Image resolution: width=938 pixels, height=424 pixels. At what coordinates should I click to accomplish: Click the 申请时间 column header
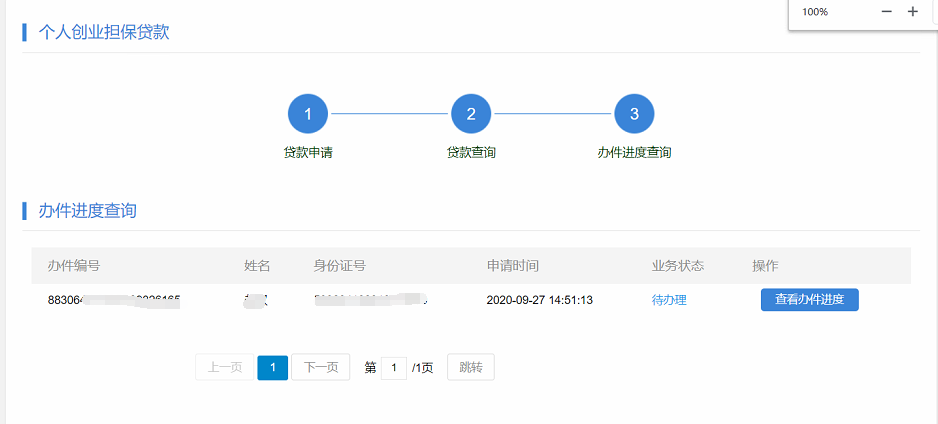click(513, 266)
